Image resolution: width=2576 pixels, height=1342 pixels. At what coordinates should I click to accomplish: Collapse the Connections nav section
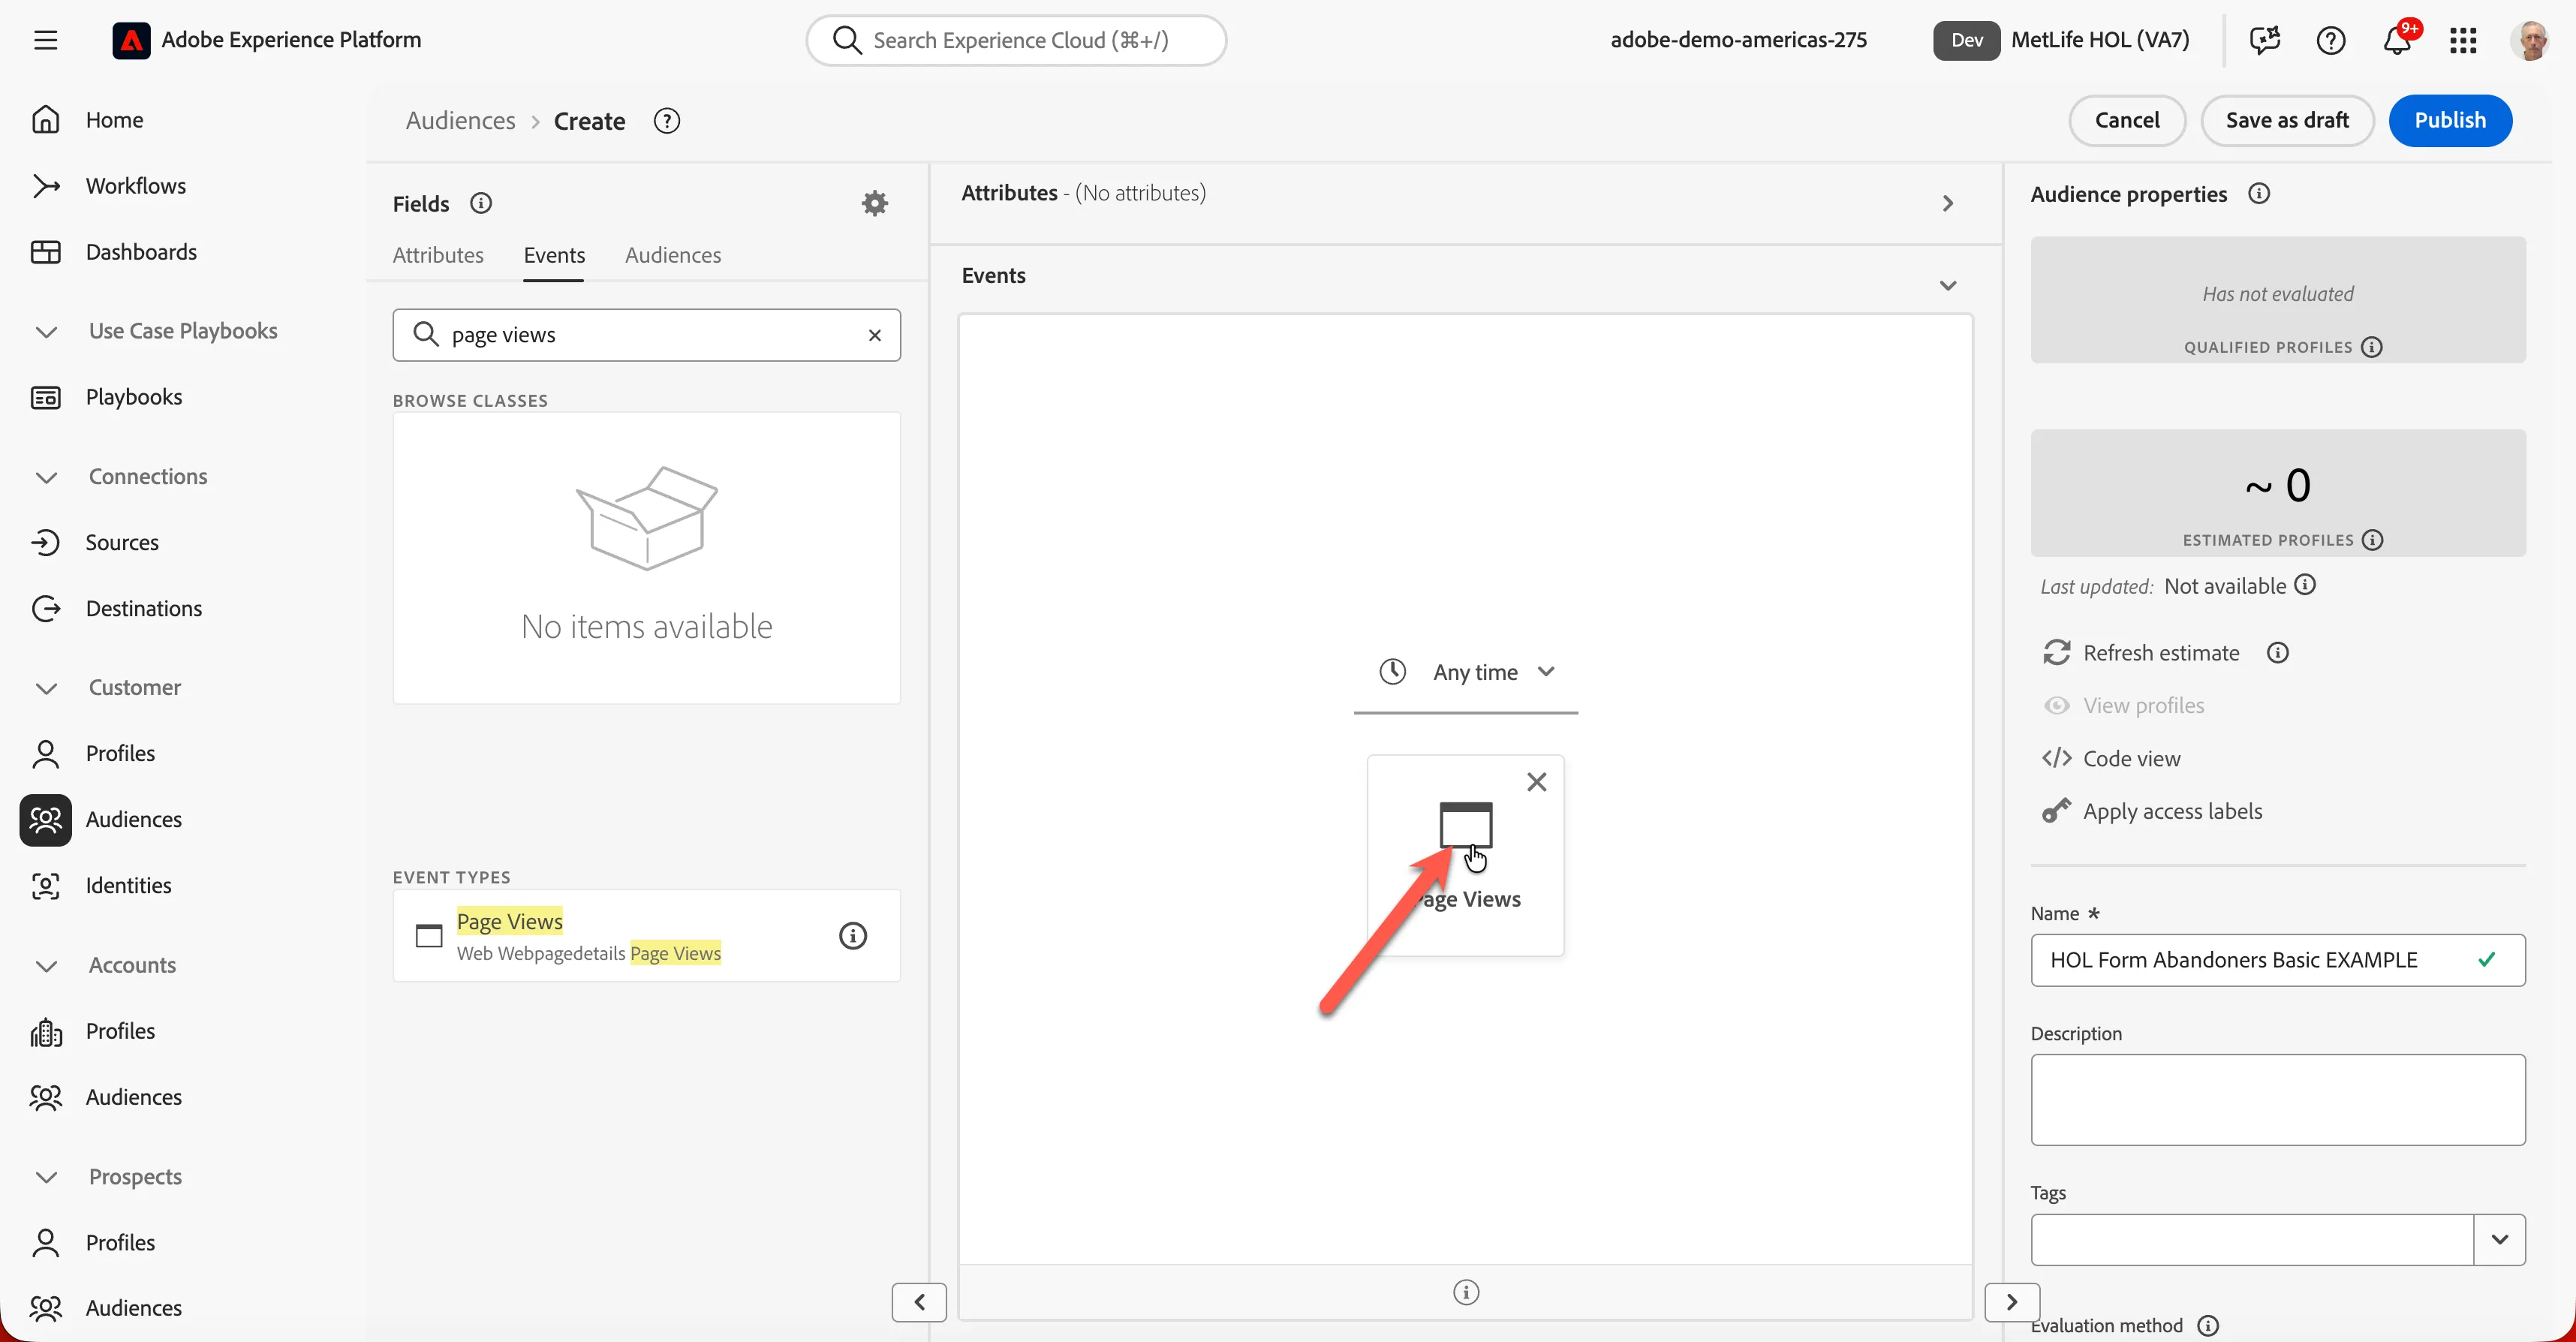[x=46, y=477]
